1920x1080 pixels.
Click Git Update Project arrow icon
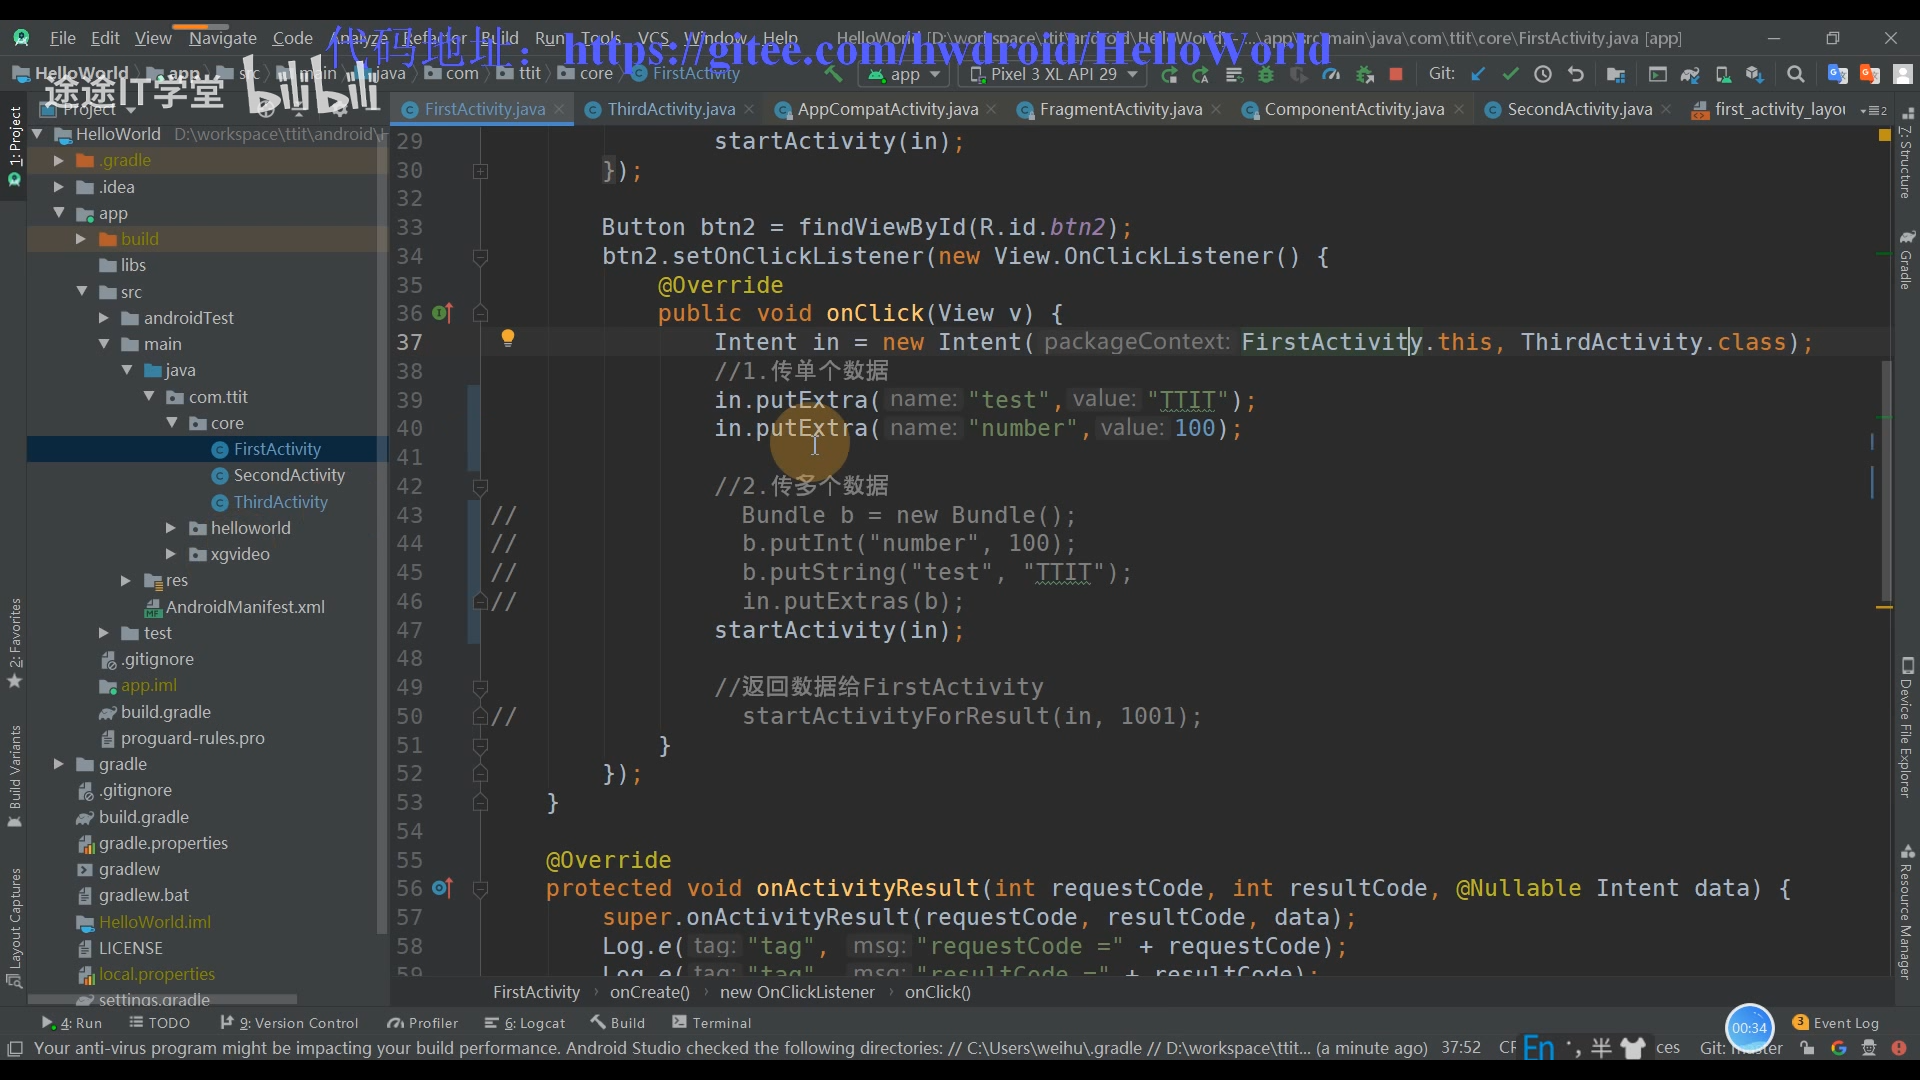click(x=1478, y=75)
